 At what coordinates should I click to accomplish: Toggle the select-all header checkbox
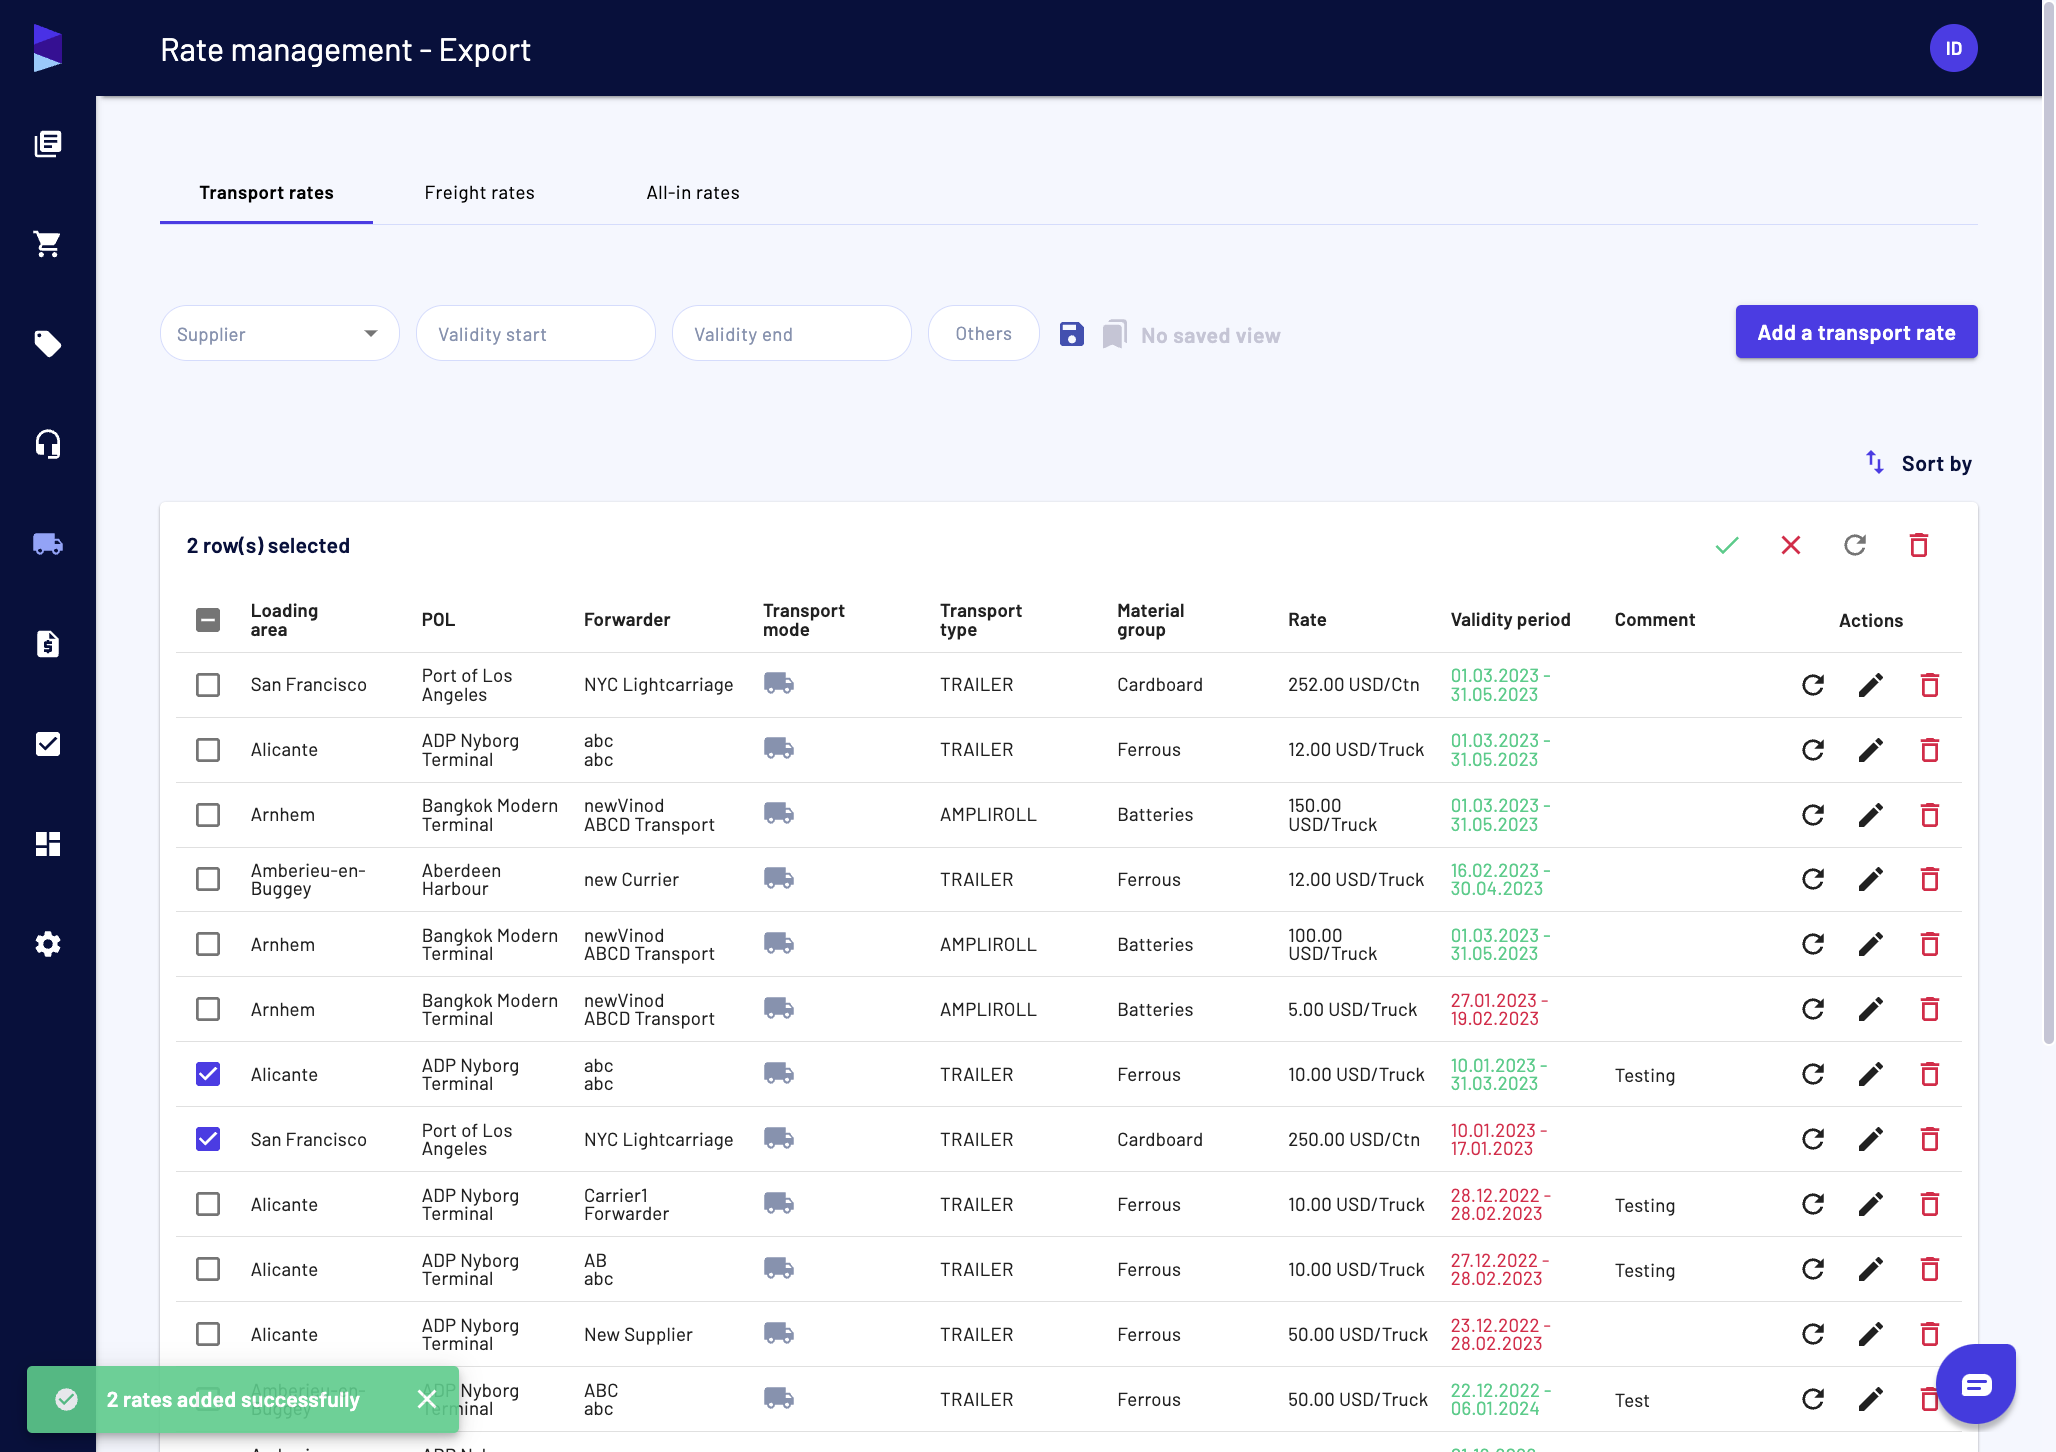[208, 620]
